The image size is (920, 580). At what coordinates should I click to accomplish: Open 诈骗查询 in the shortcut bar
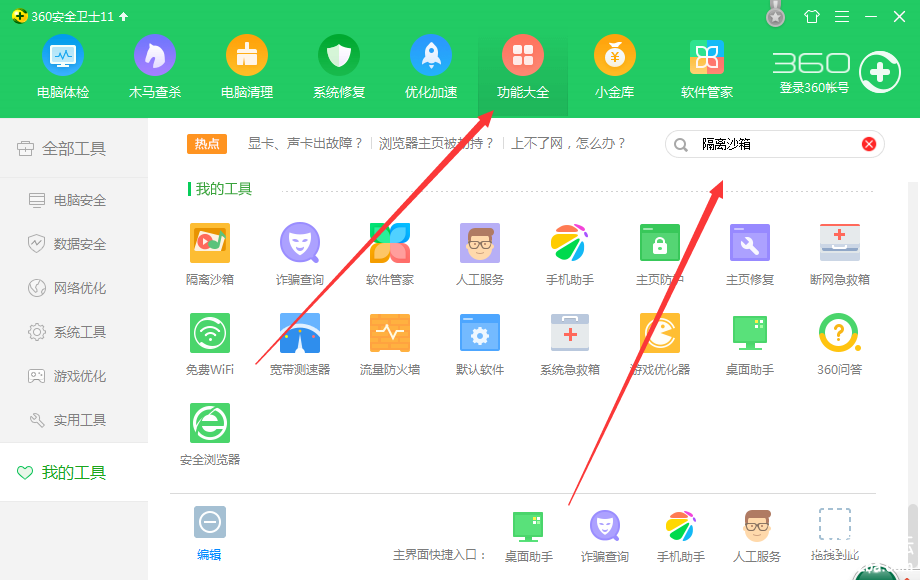coord(605,536)
